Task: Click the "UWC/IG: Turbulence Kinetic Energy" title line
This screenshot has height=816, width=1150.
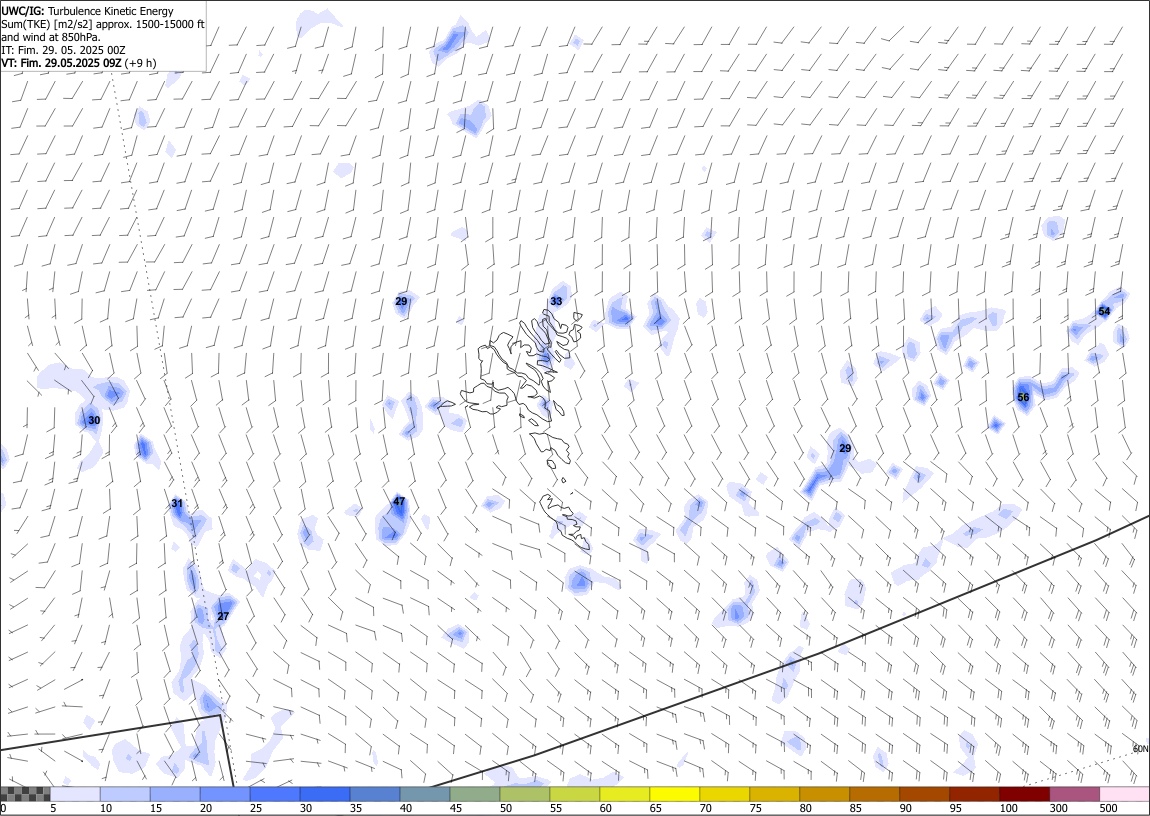Action: (87, 11)
